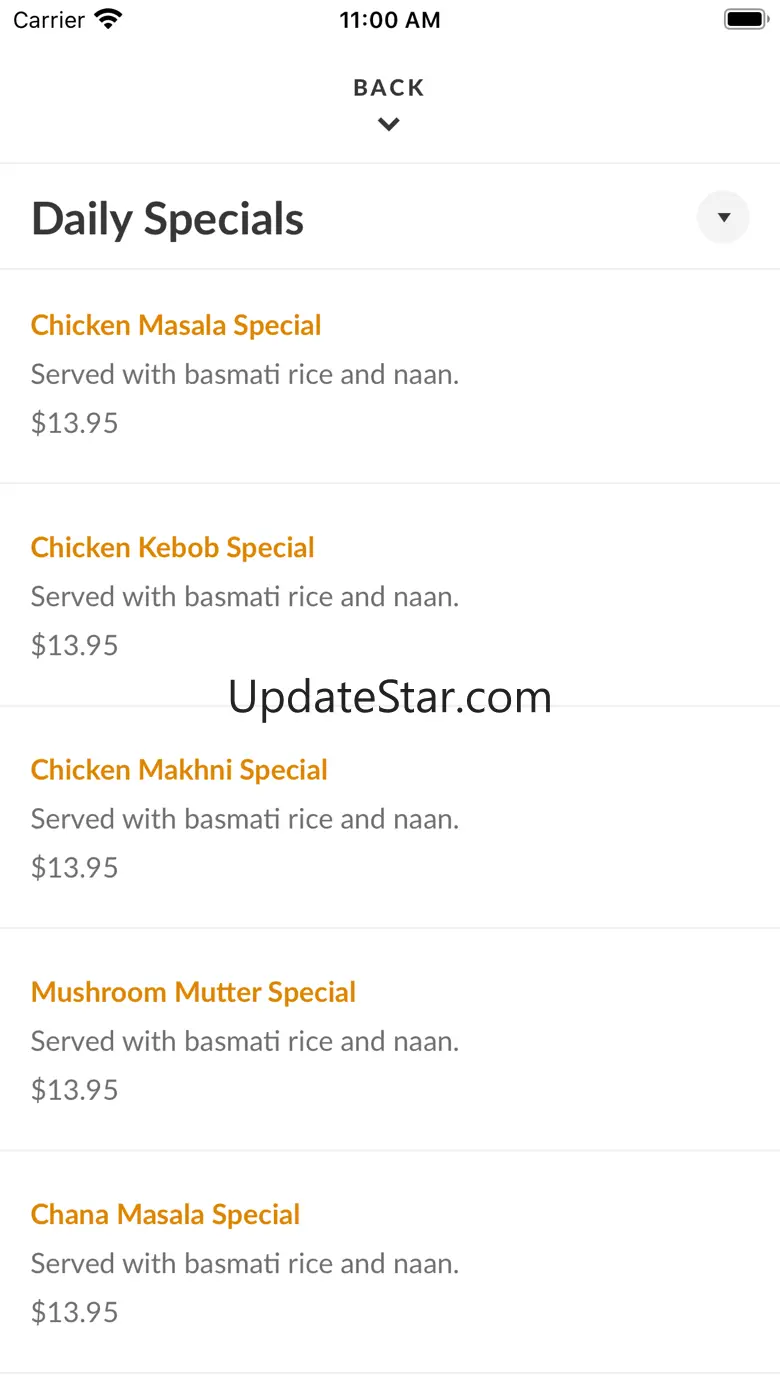Choose the Chicken Makhni Special title
Screen dimensions: 780x1387
[179, 769]
